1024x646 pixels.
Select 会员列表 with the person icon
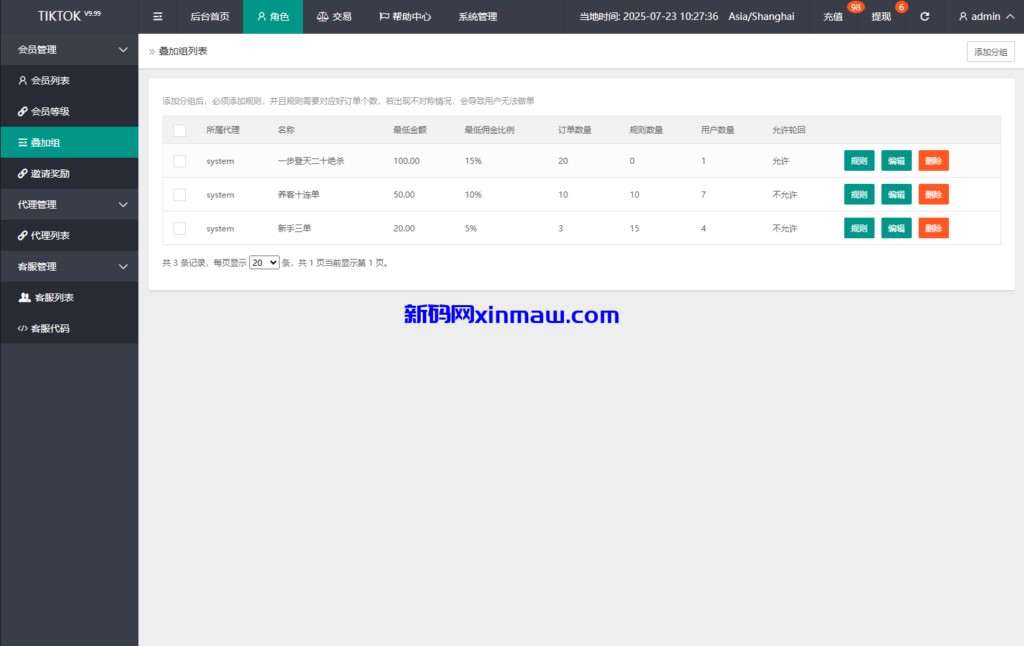69,80
